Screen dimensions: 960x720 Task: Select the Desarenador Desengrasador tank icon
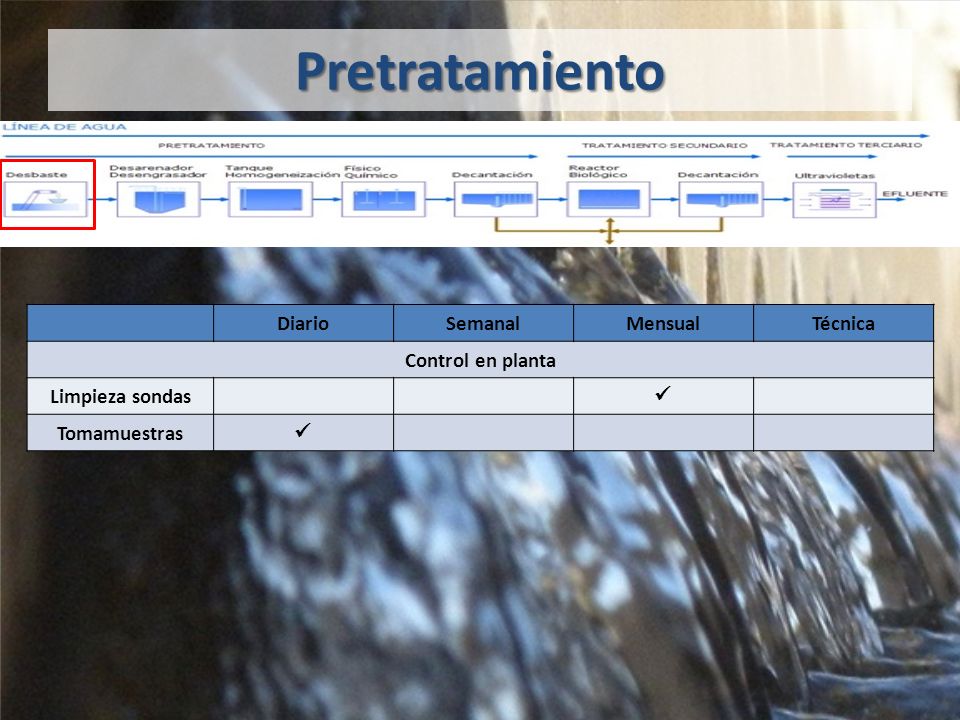tap(159, 199)
